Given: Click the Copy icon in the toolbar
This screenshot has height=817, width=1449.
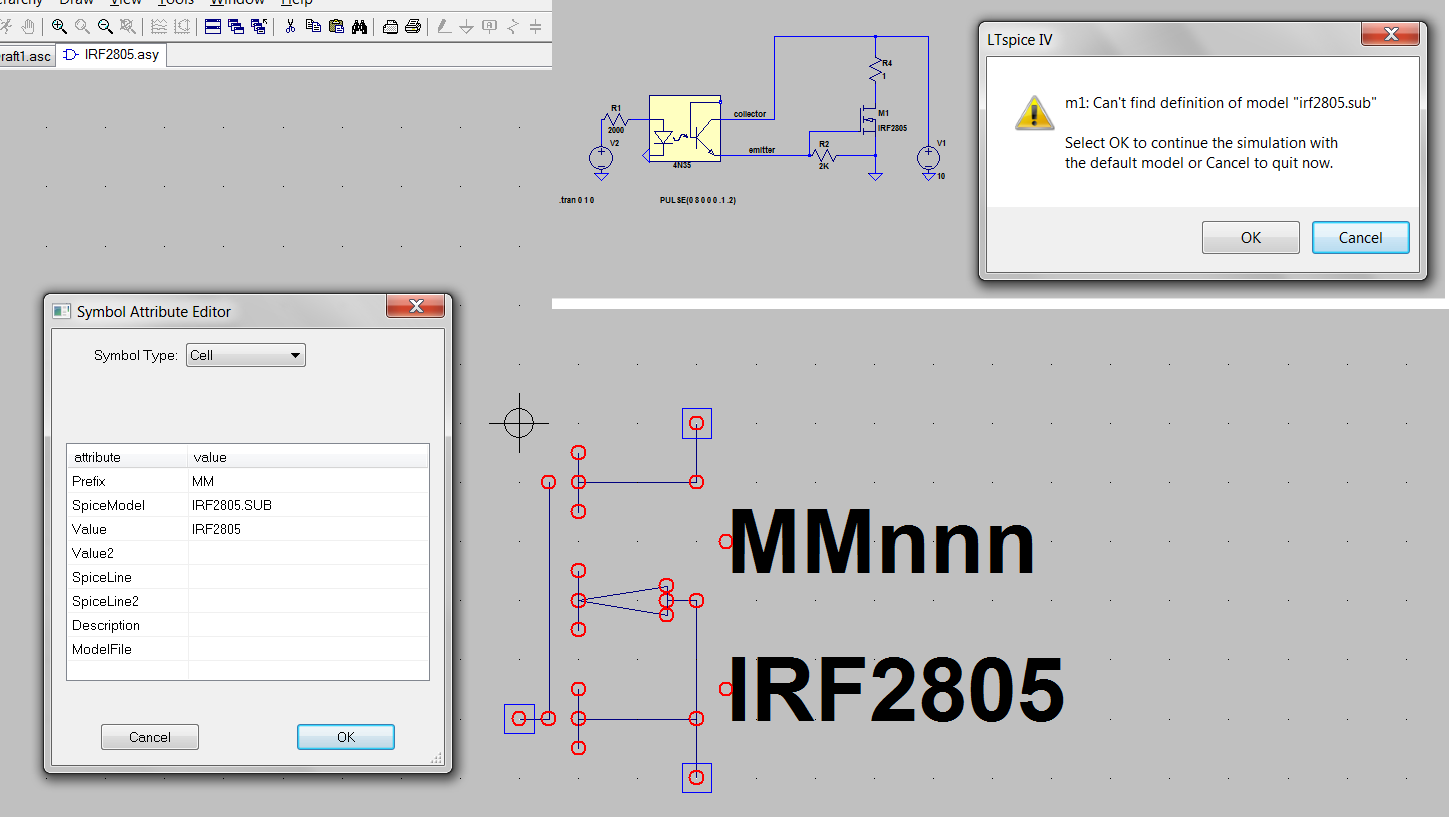Looking at the screenshot, I should (313, 26).
